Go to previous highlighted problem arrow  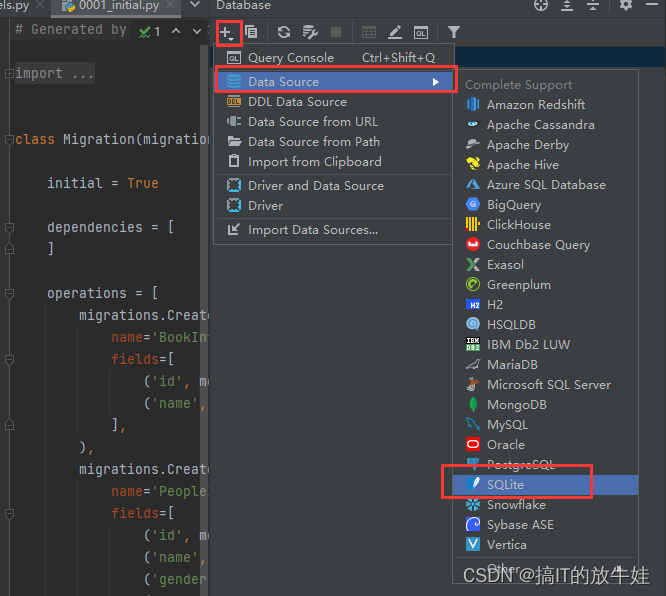coord(176,31)
